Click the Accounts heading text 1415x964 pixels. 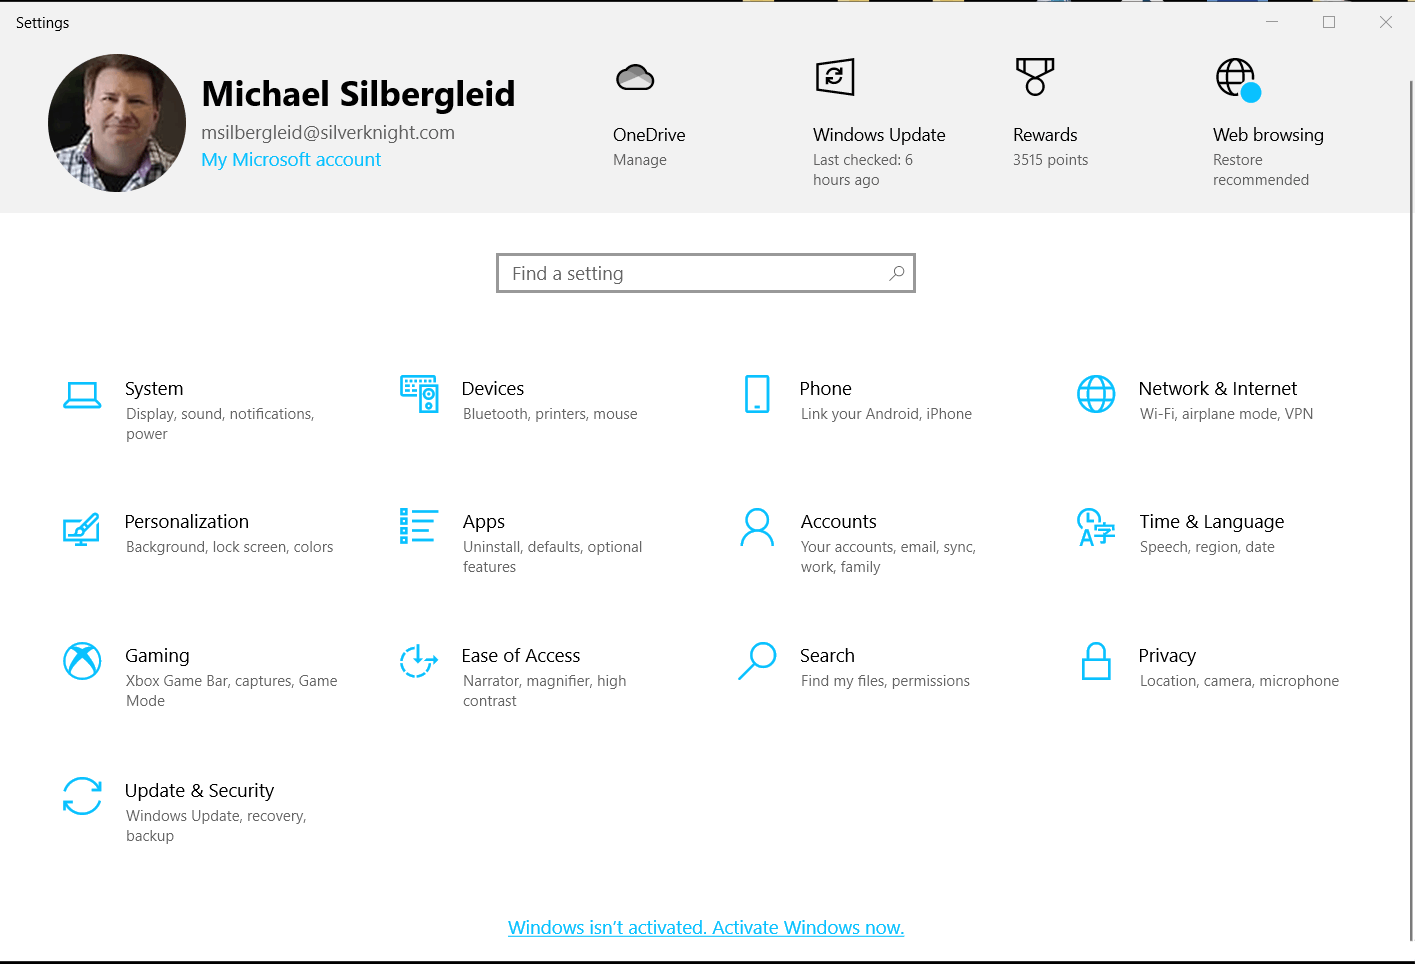click(x=839, y=522)
